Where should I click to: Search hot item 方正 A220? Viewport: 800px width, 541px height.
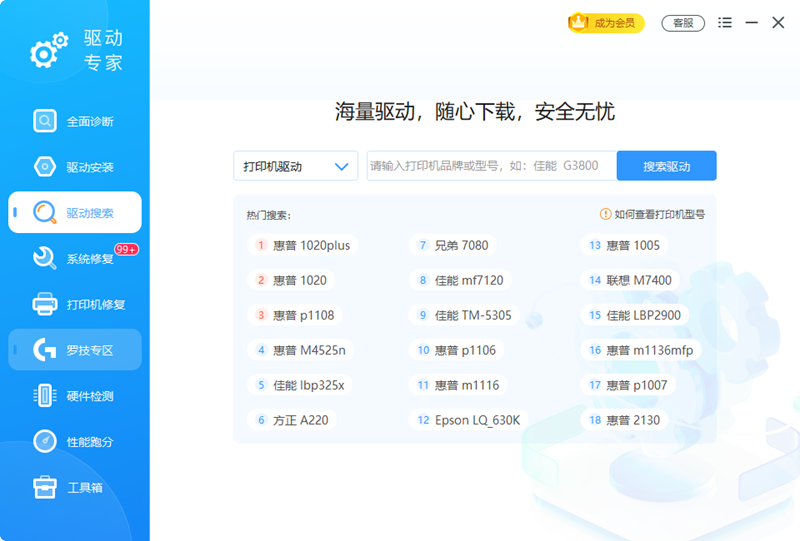[292, 420]
